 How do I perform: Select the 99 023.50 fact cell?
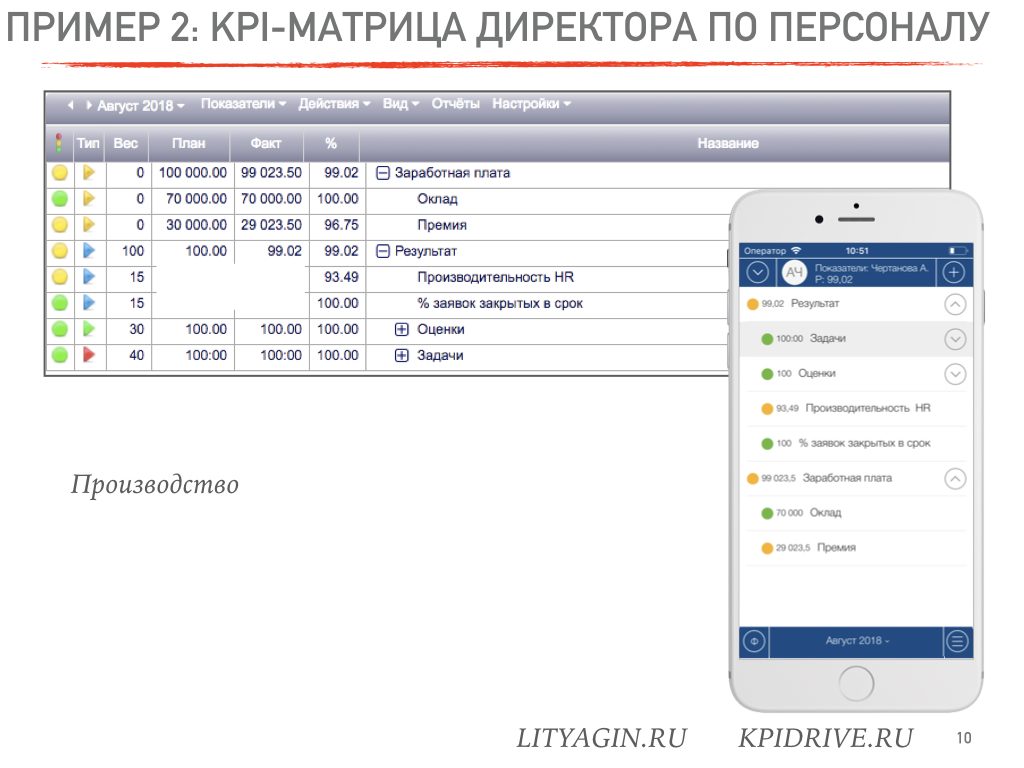pos(271,173)
